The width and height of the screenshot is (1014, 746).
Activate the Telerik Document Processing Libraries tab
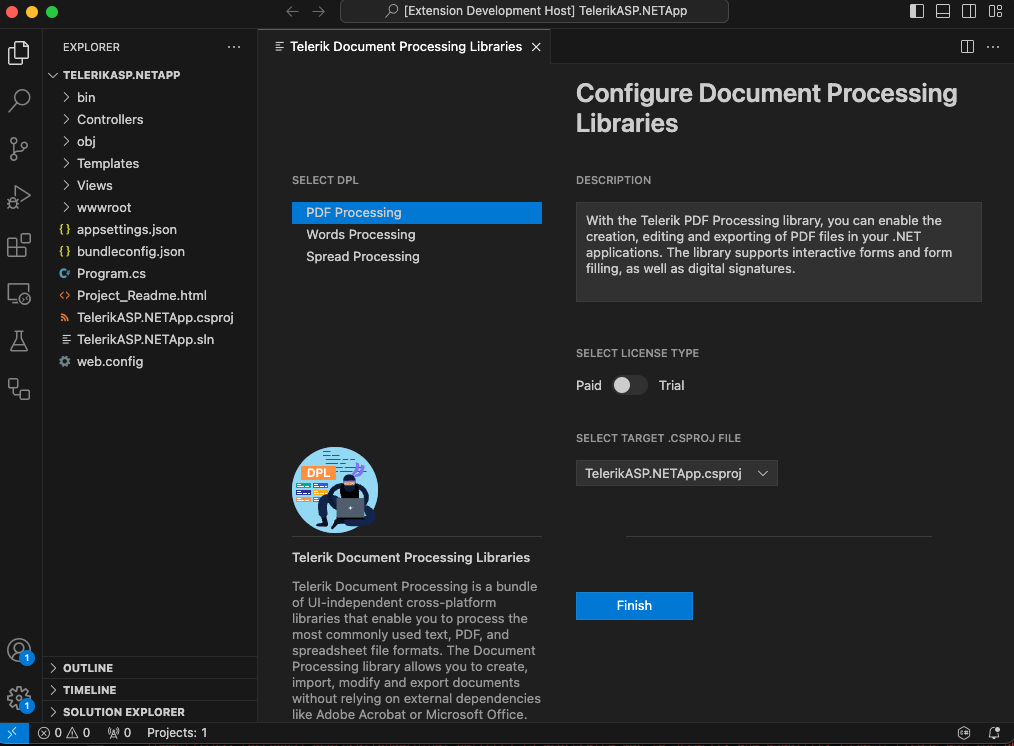(x=405, y=47)
